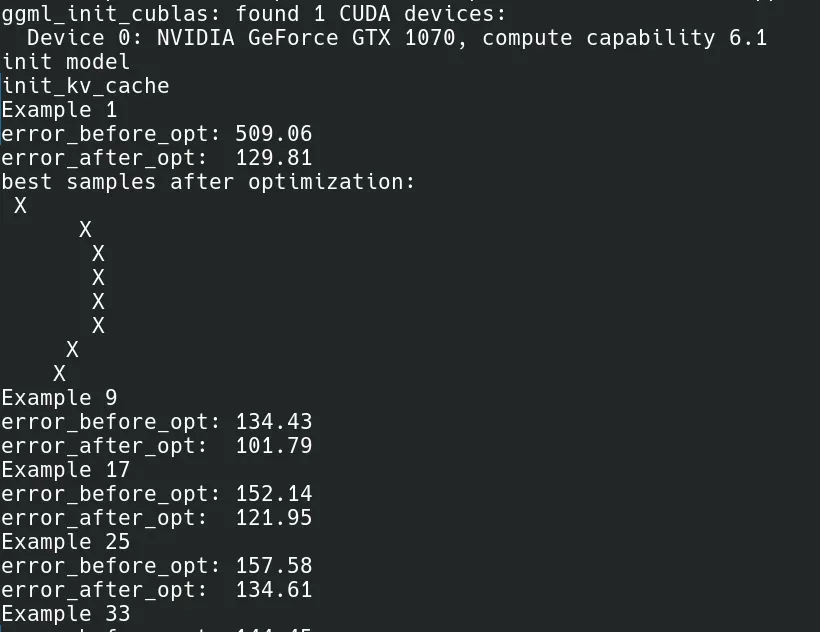Click the error_before_opt value 152.14
820x632 pixels.
[274, 494]
